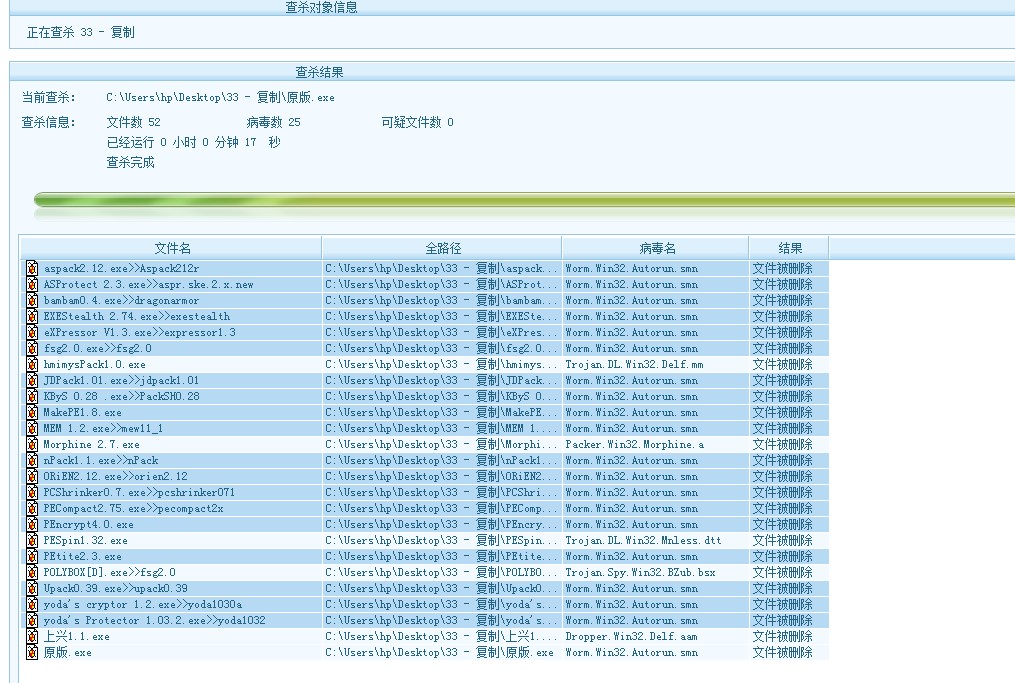Click the 正在查杀 33 - 复制 label
This screenshot has width=1015, height=683.
click(x=80, y=32)
